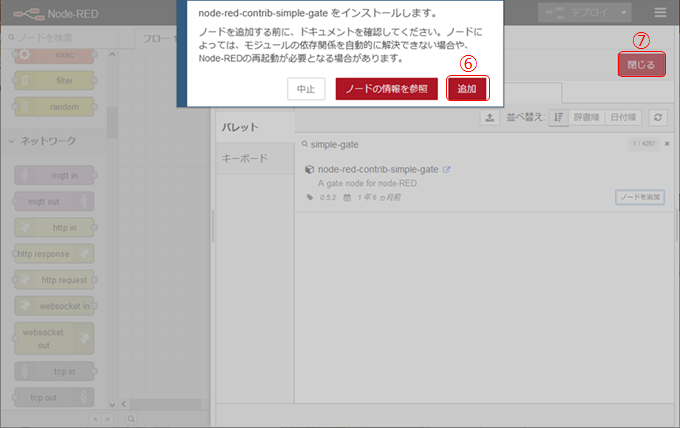Click the 中止 cancel button
The image size is (680, 428).
pyautogui.click(x=305, y=89)
